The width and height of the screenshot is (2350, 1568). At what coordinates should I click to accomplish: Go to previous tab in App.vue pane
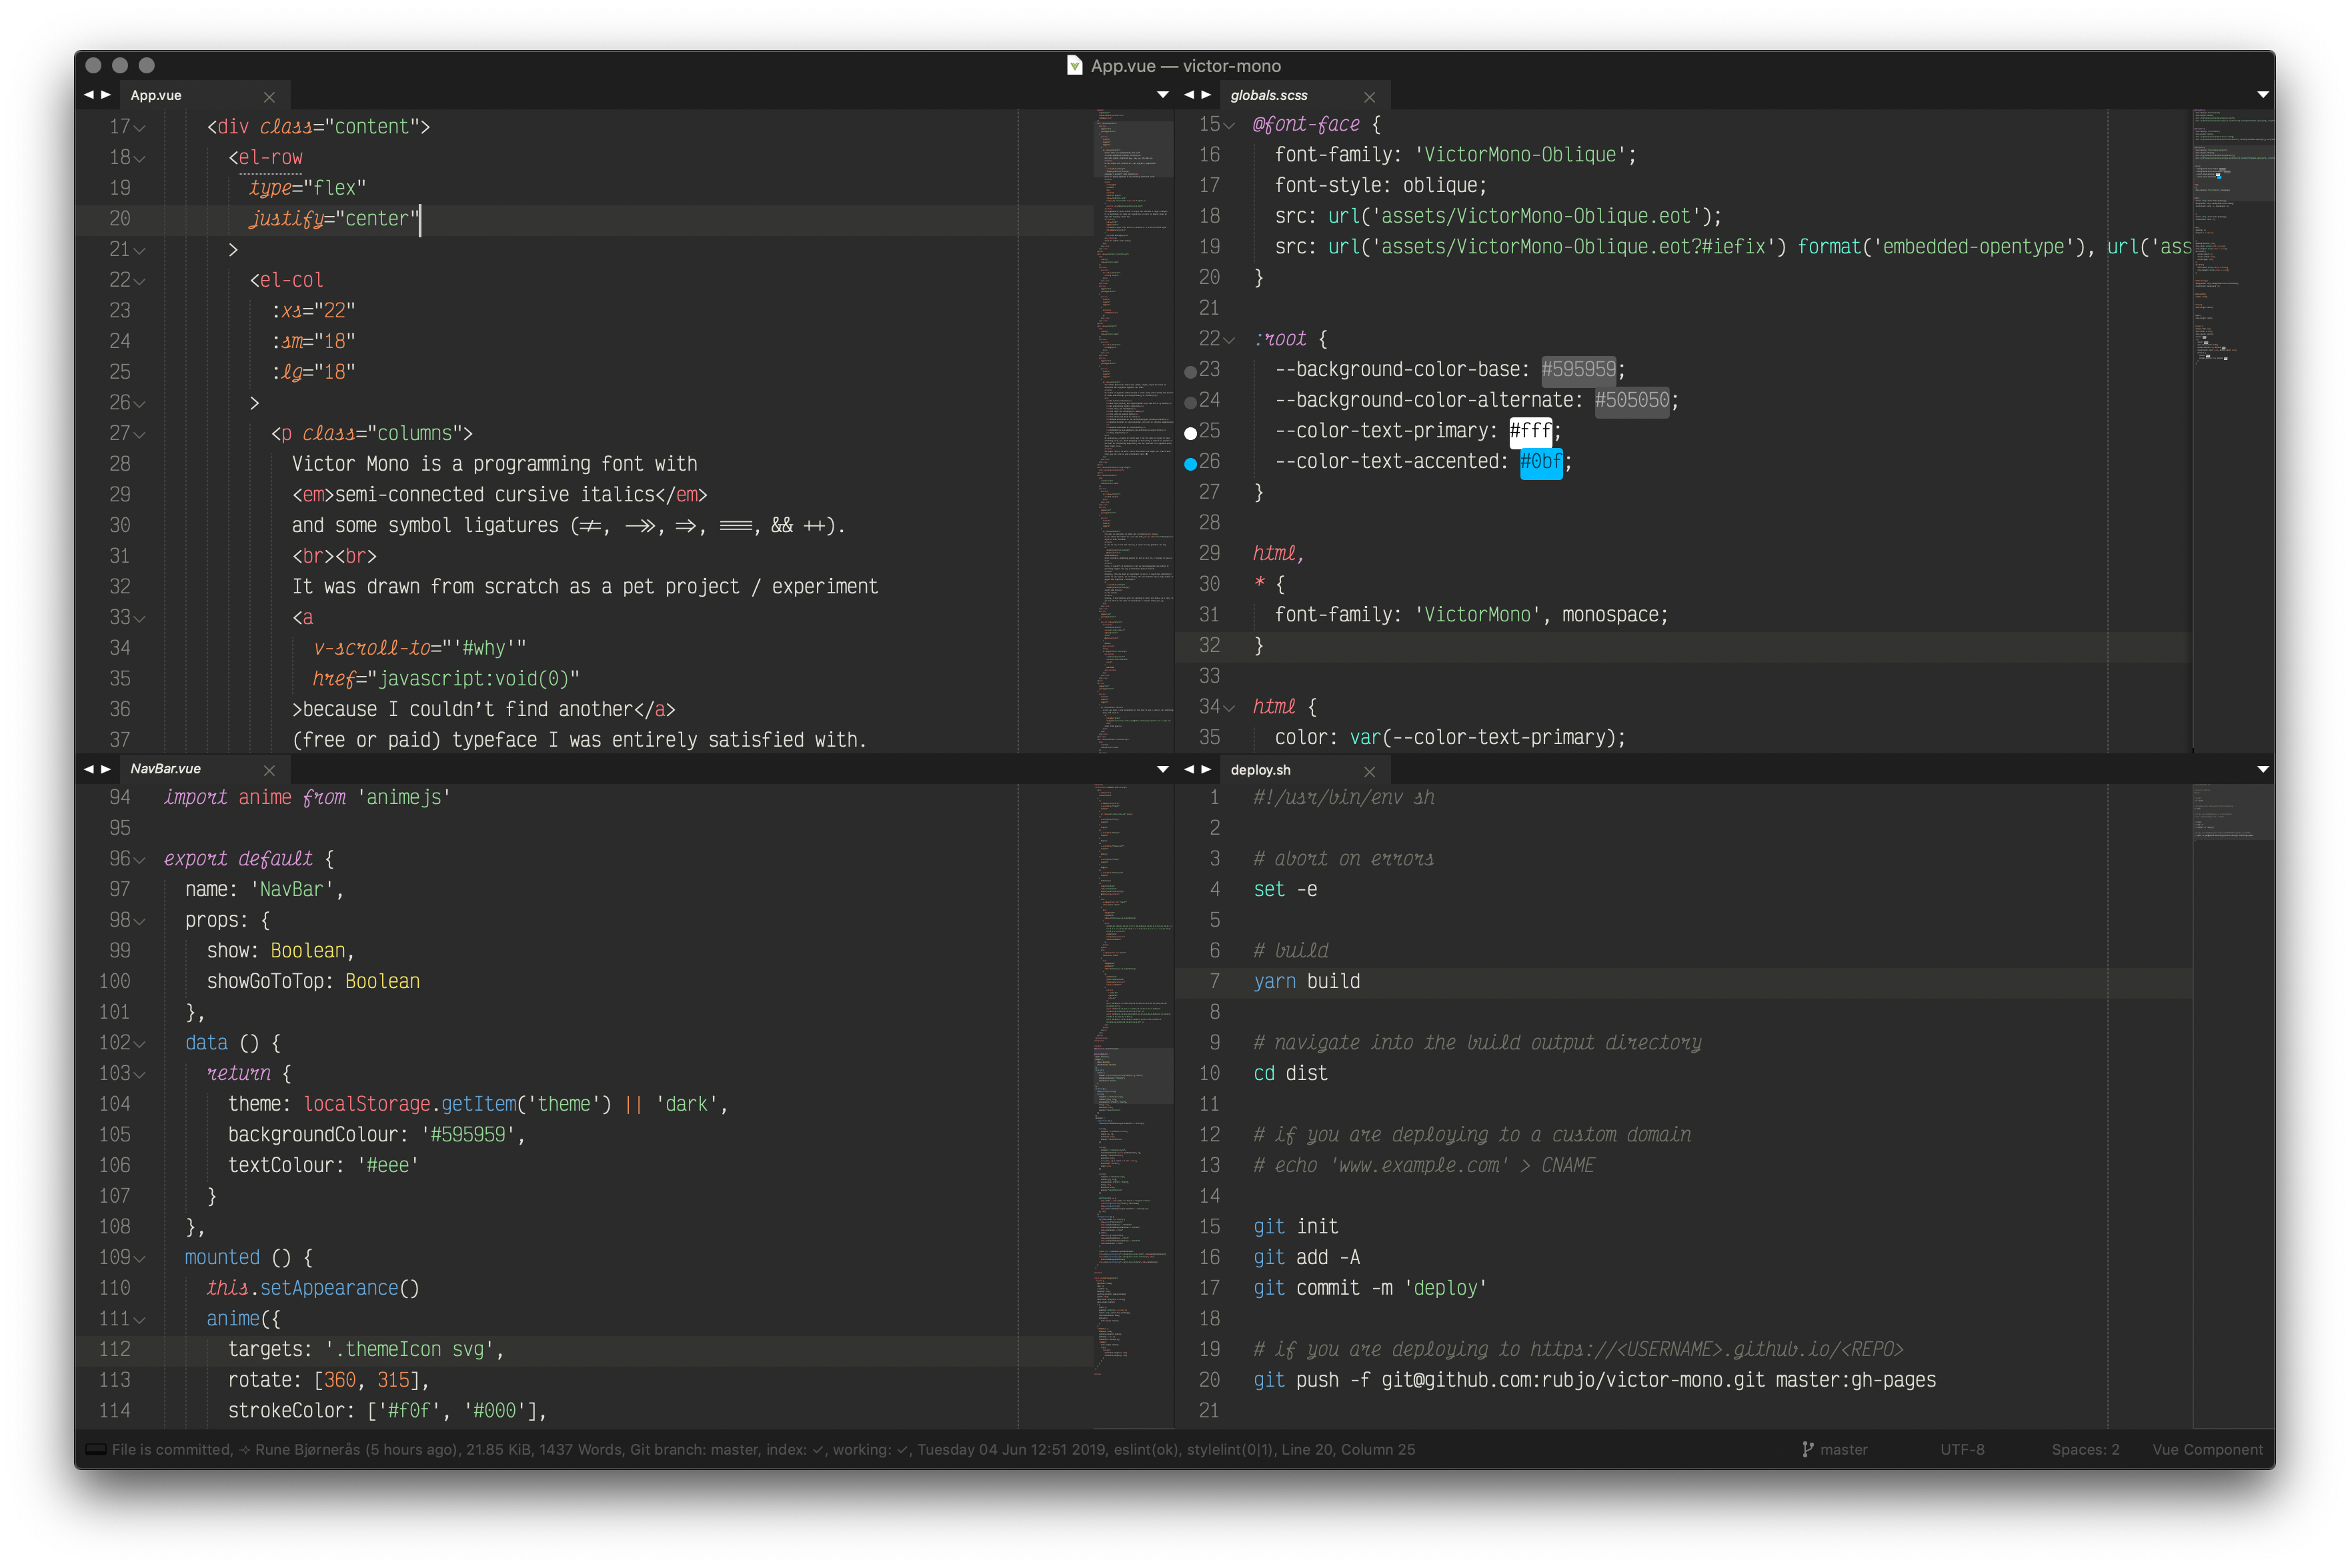89,95
